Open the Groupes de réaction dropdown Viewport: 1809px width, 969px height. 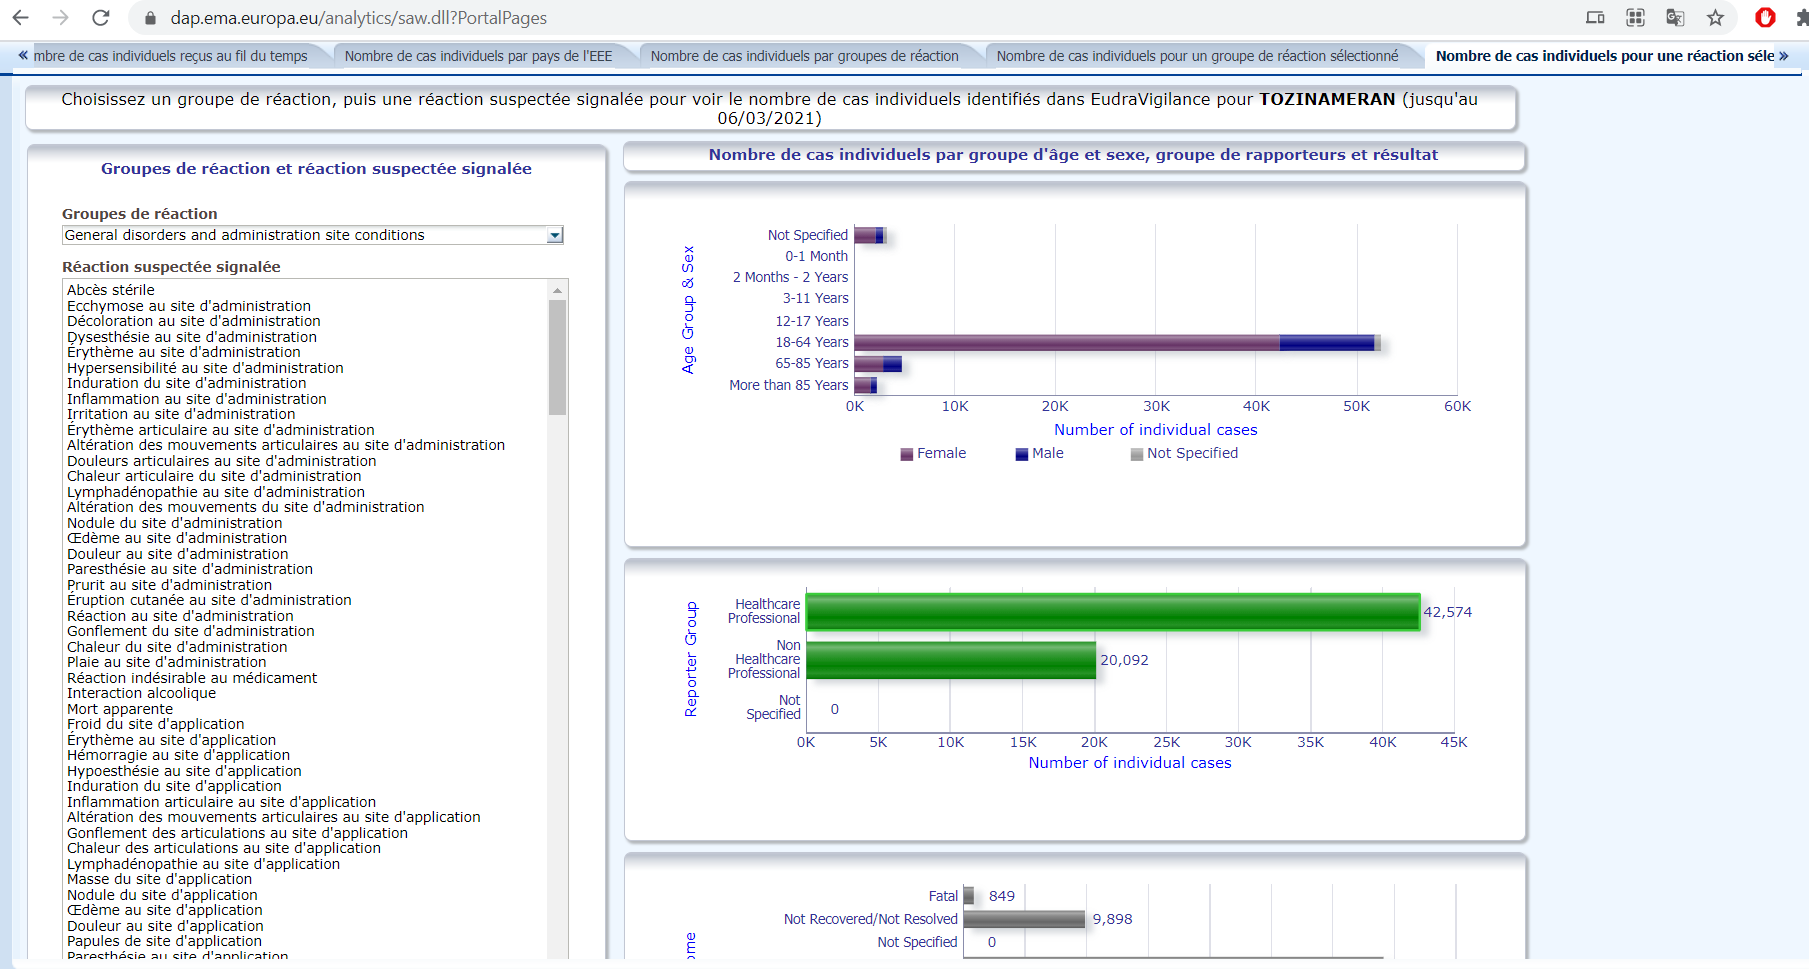555,235
